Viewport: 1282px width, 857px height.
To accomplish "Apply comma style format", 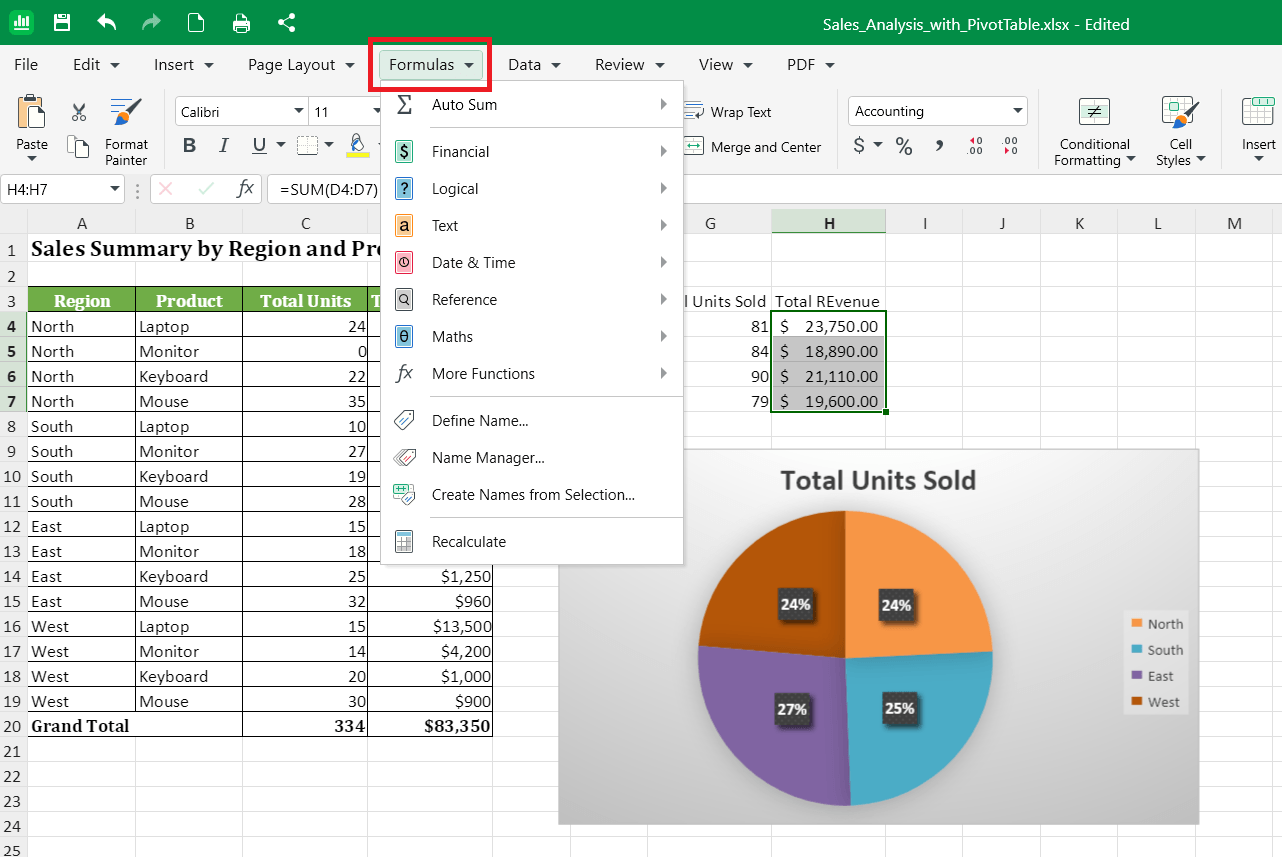I will coord(939,147).
